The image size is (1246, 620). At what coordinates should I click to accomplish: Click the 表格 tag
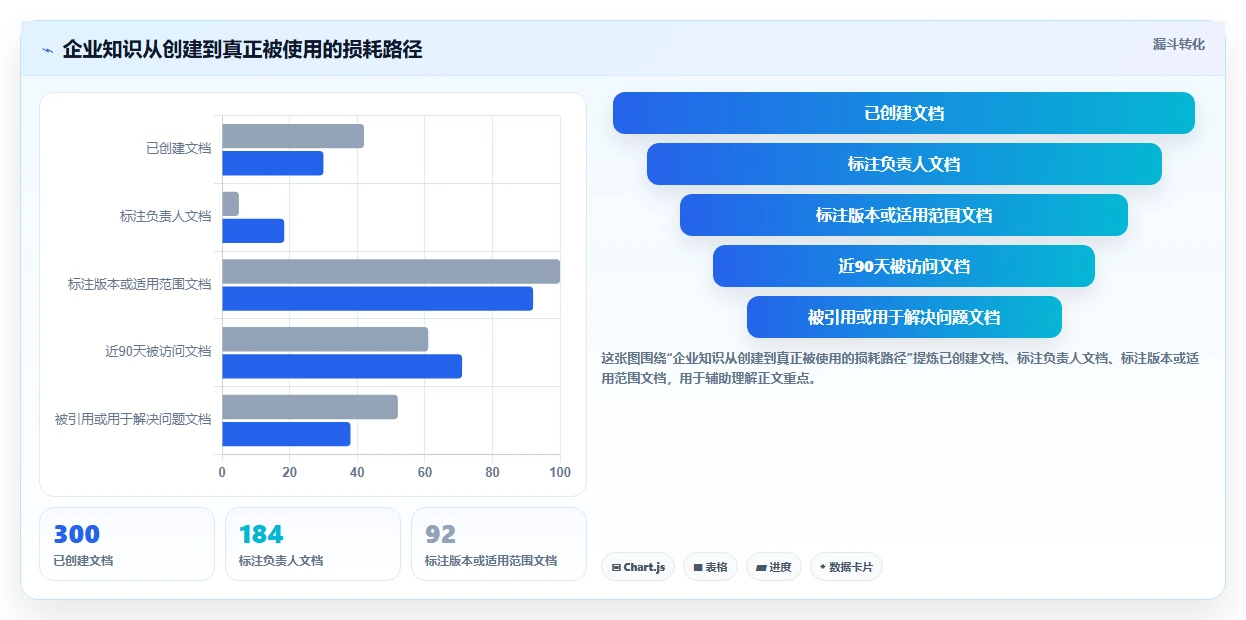click(x=710, y=567)
